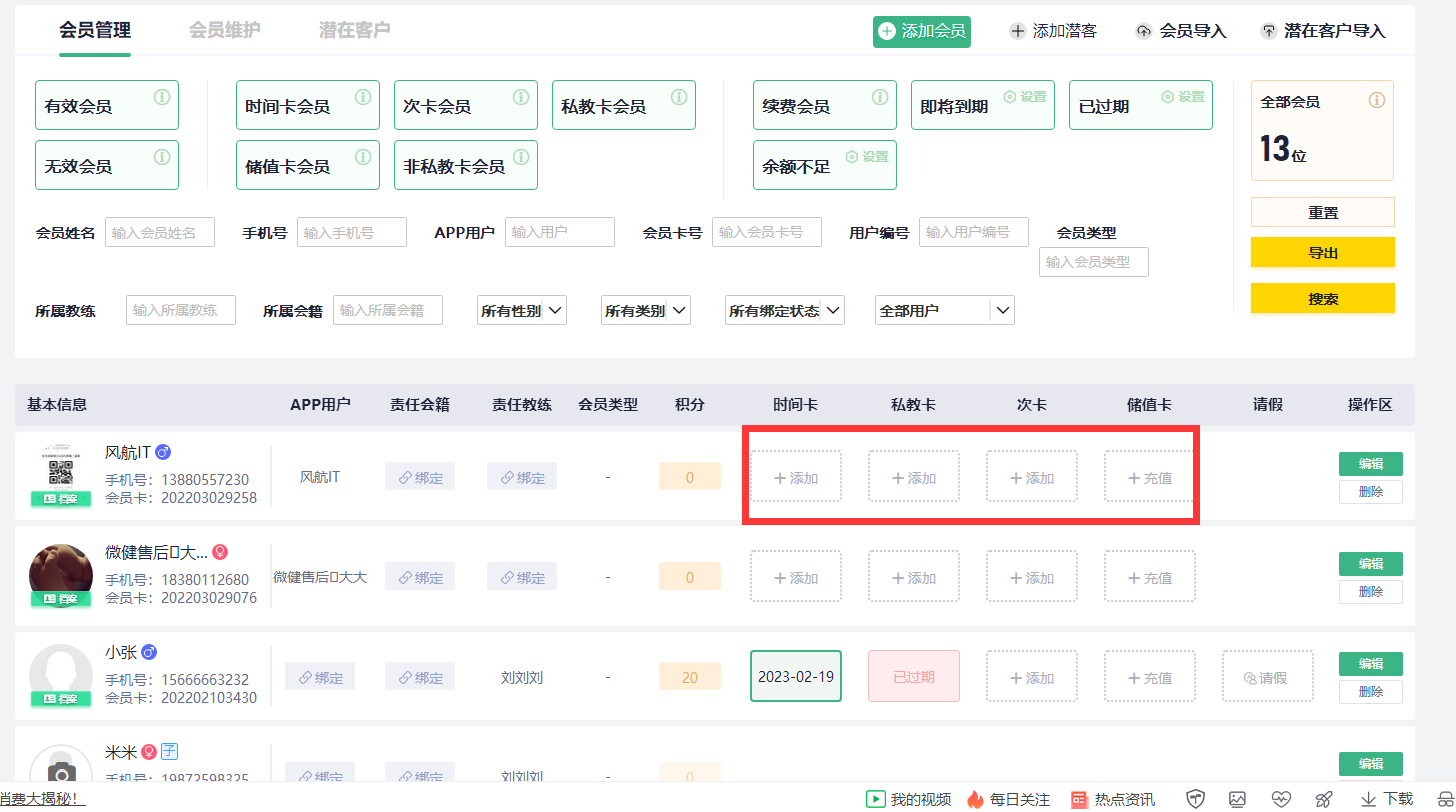Screen dimensions: 1456x812
Task: Toggle the 时间卡会员 filter card
Action: point(307,106)
